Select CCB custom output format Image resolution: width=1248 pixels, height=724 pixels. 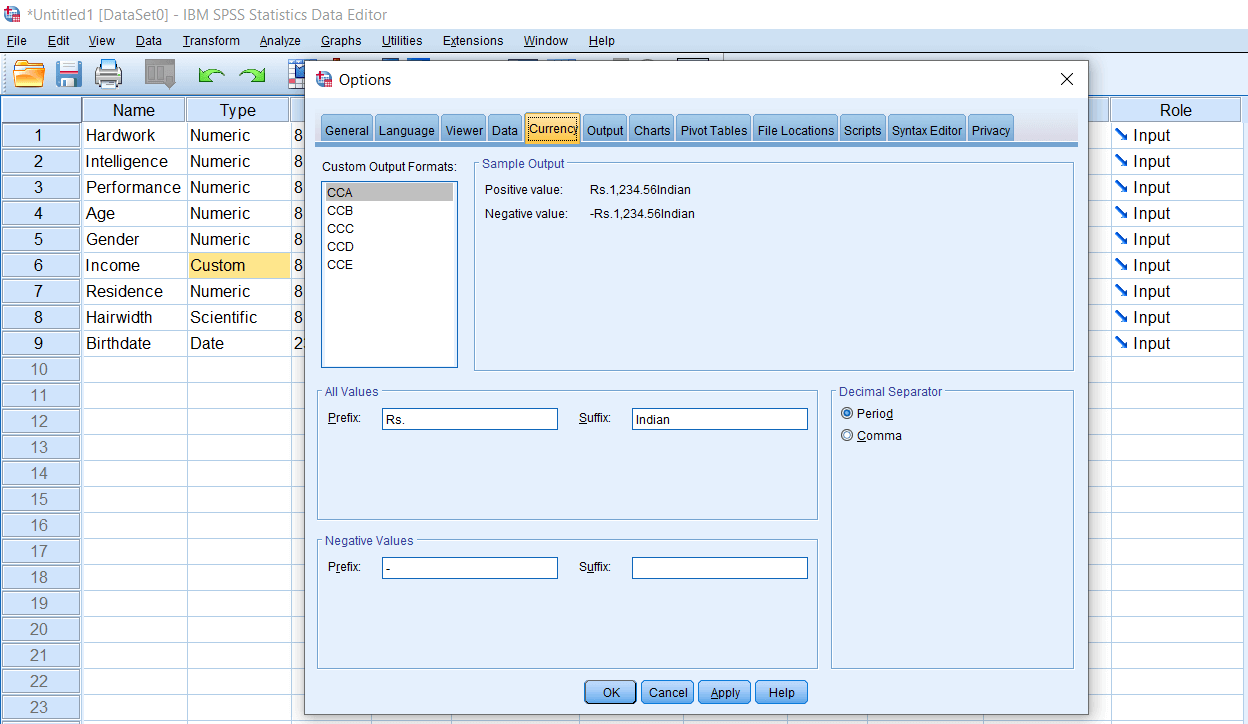(389, 210)
